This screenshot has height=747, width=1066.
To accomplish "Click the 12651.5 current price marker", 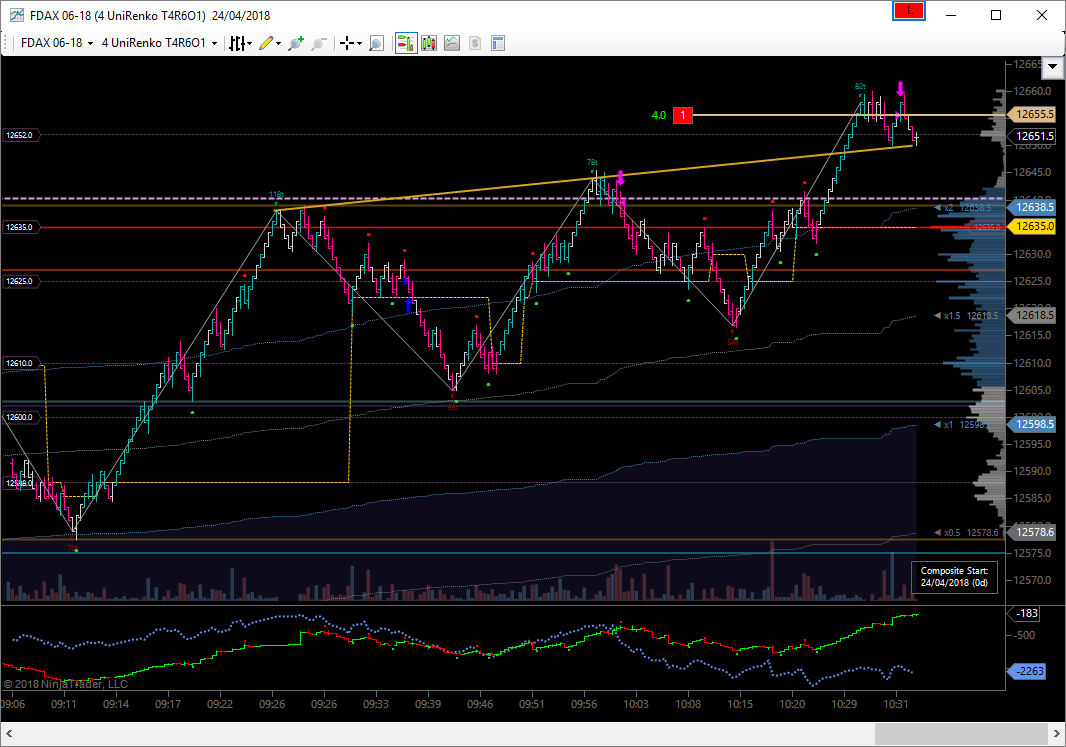I will (1033, 136).
